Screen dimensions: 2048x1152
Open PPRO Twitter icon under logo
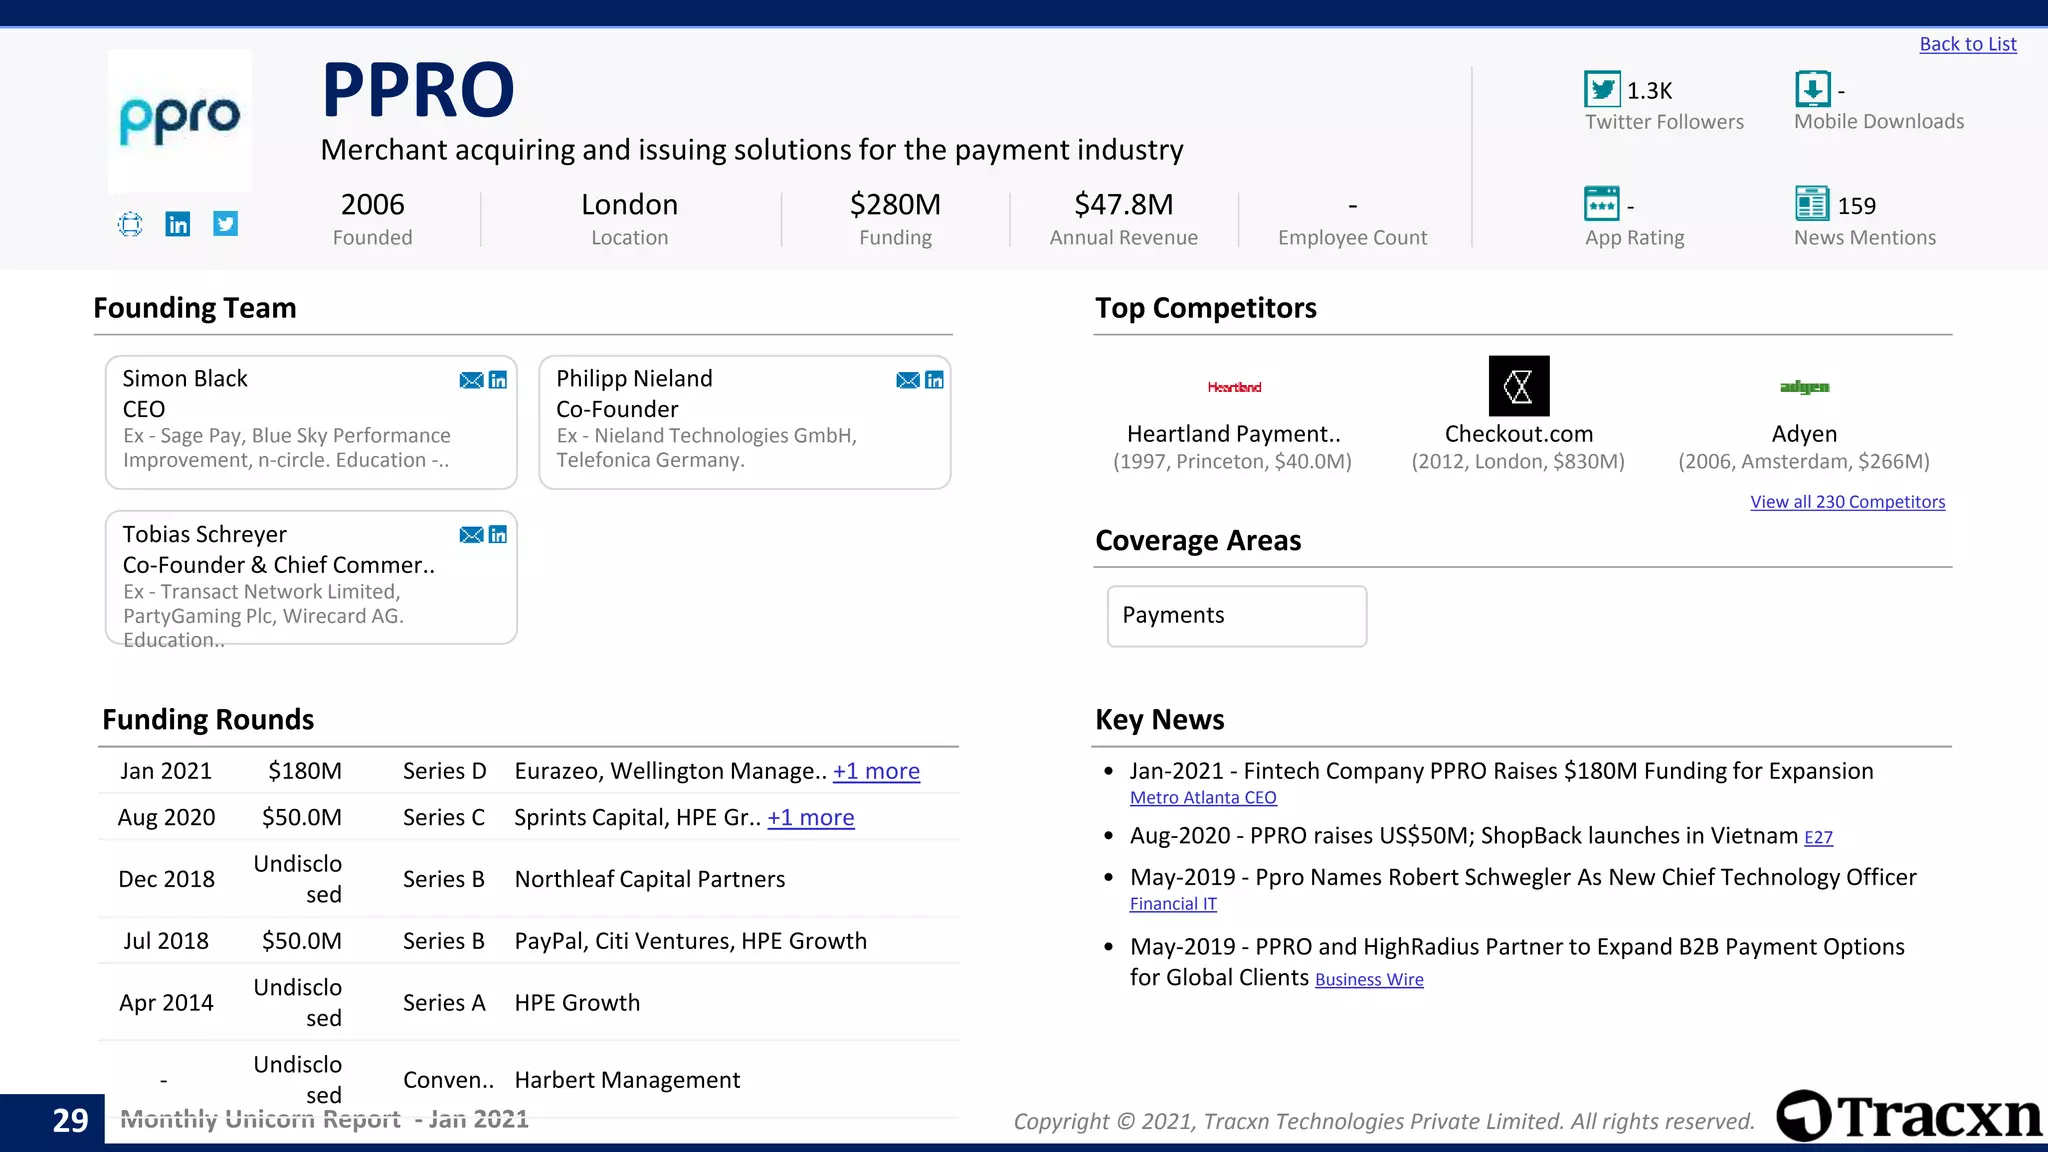click(x=226, y=224)
